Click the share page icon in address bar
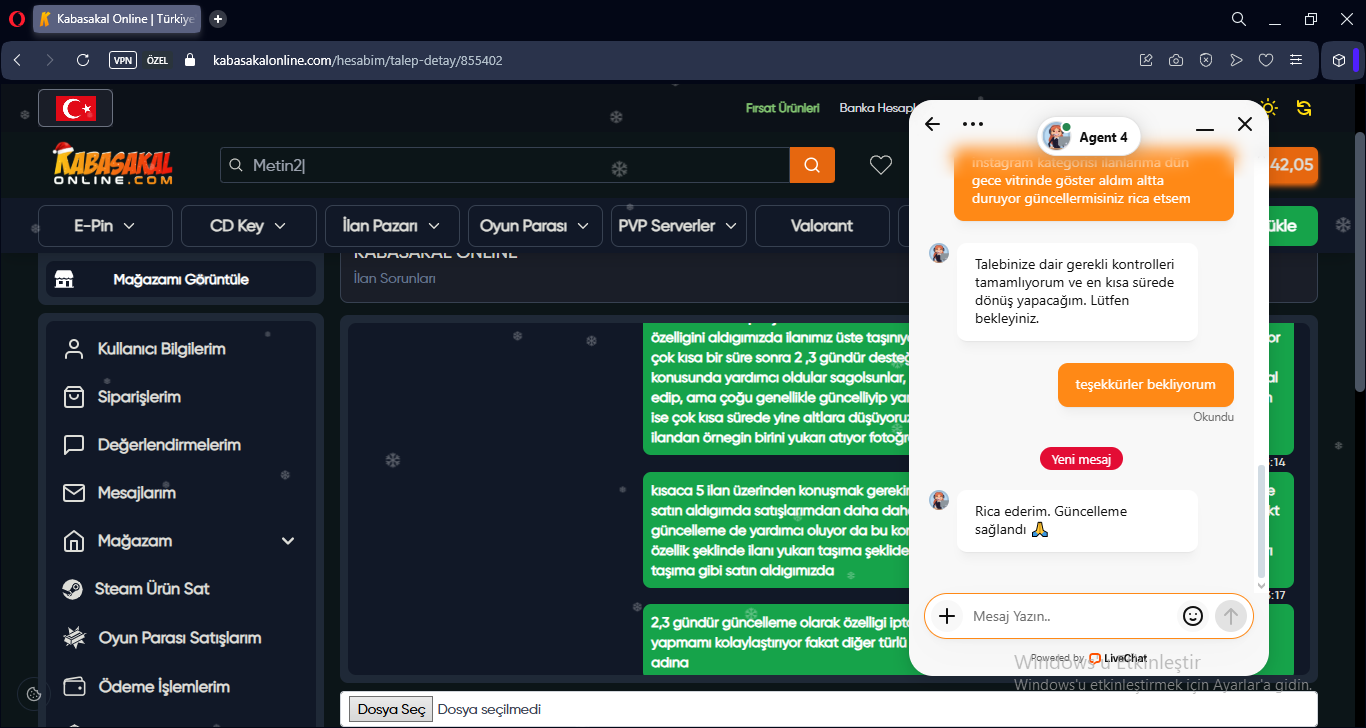This screenshot has height=728, width=1366. click(1146, 60)
